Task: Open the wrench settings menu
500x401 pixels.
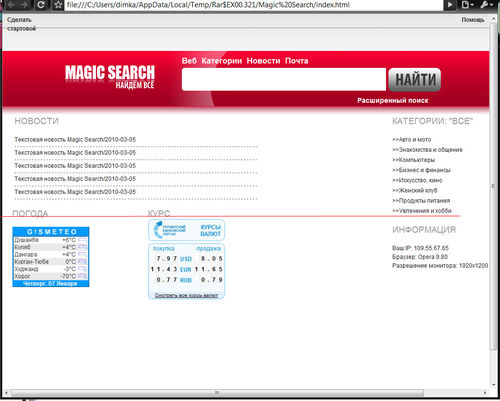Action: tap(487, 5)
